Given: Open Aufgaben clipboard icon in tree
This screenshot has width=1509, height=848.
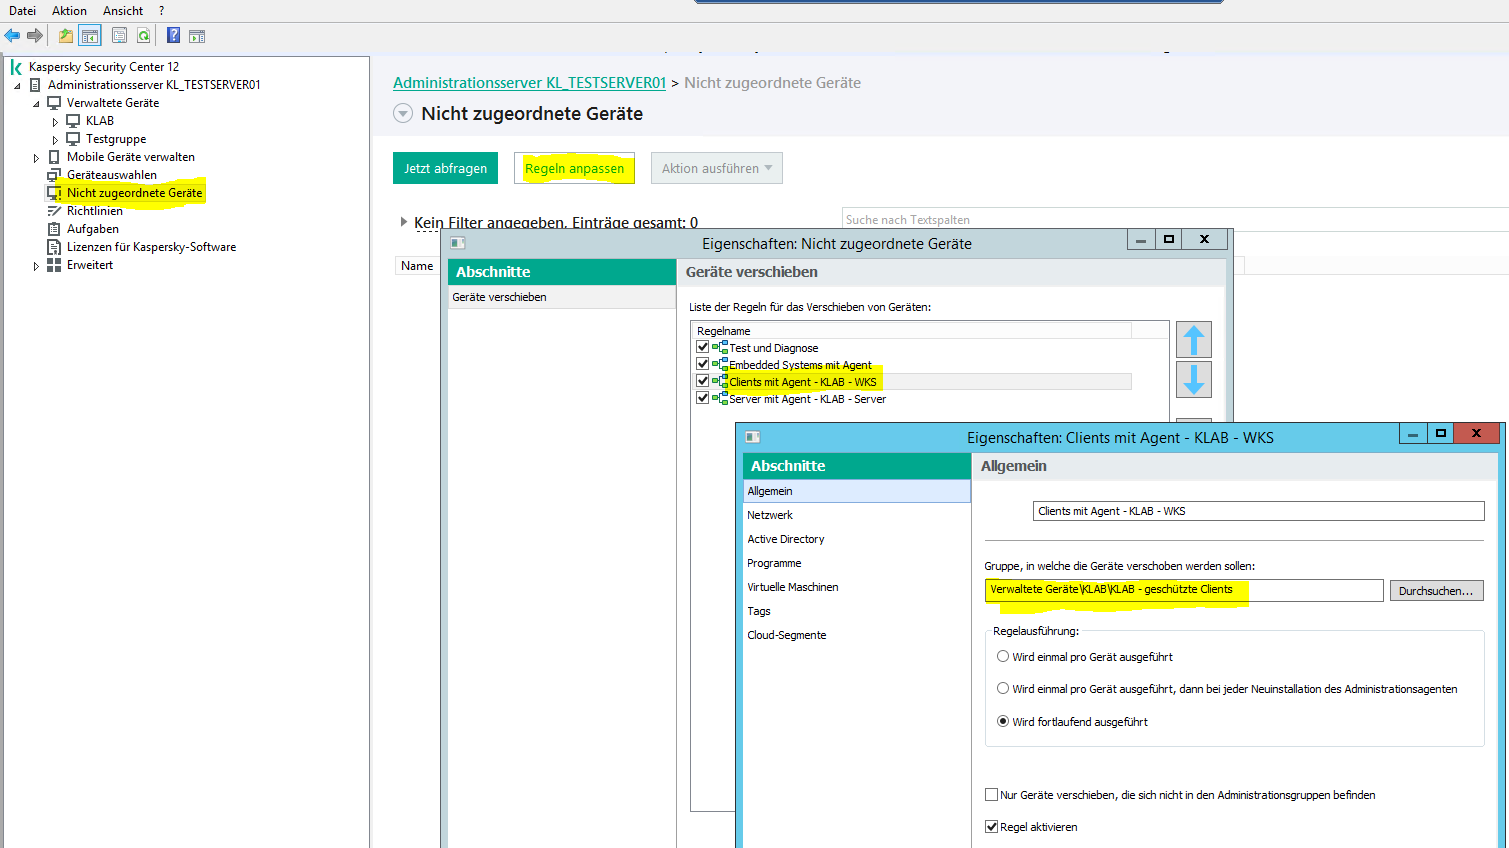Looking at the screenshot, I should 54,229.
